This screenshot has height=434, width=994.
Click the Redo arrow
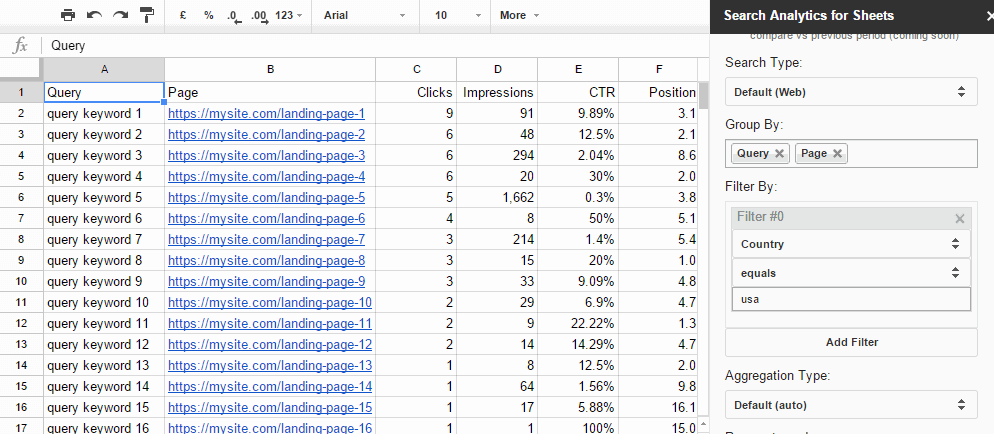click(x=120, y=16)
